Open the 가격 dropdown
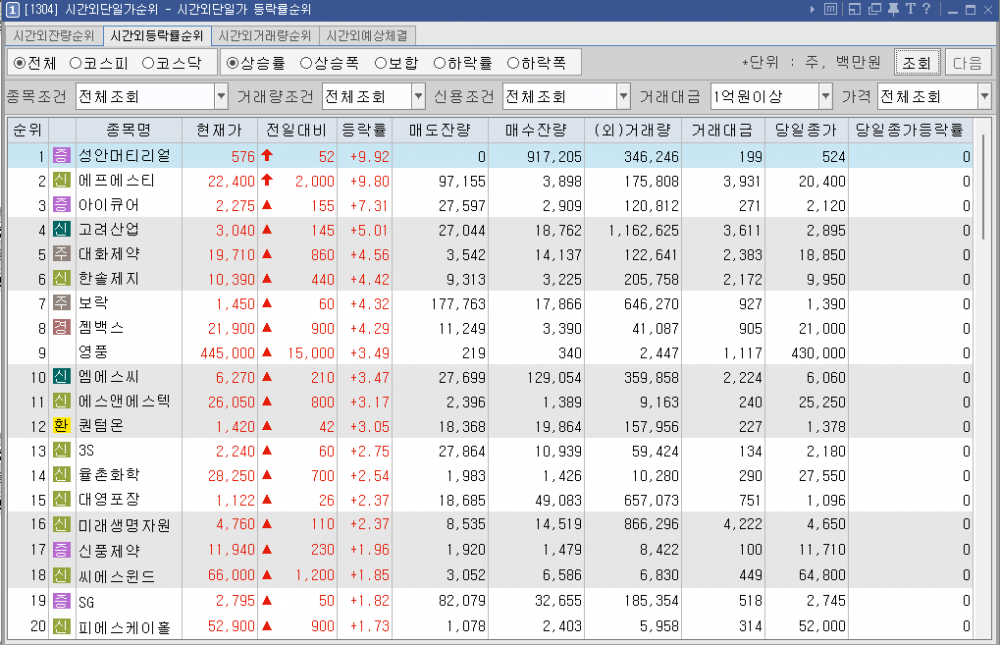Image resolution: width=1000 pixels, height=645 pixels. tap(985, 97)
